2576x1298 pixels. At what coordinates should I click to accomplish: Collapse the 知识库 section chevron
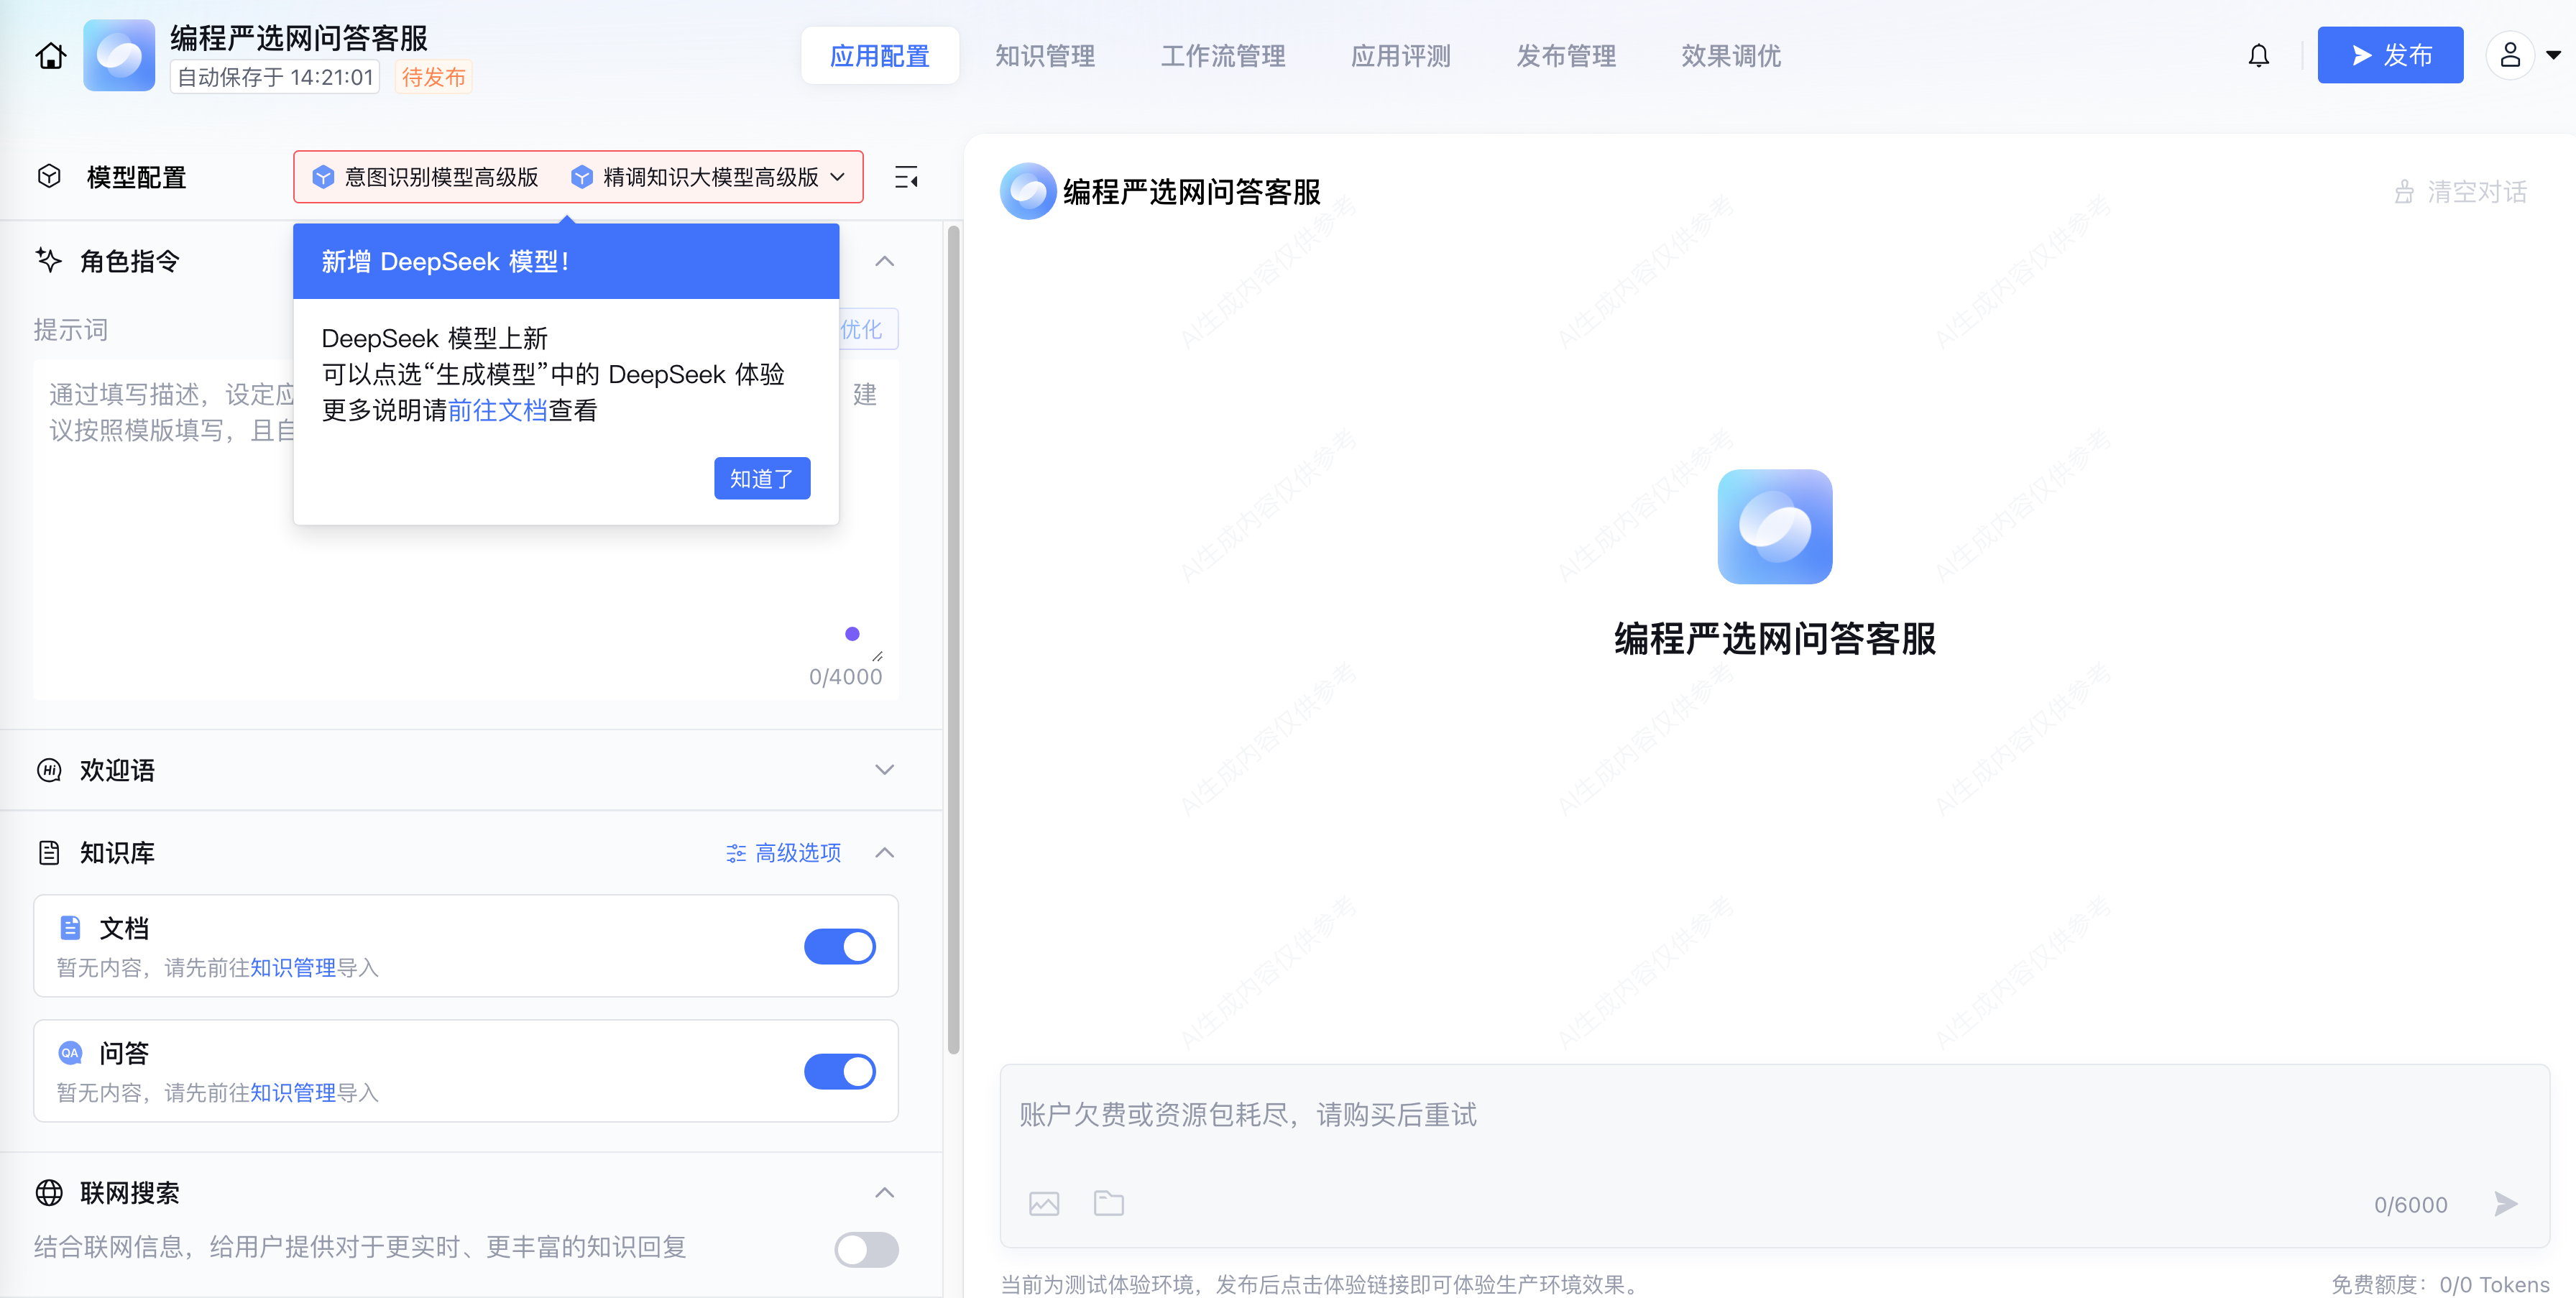(884, 853)
